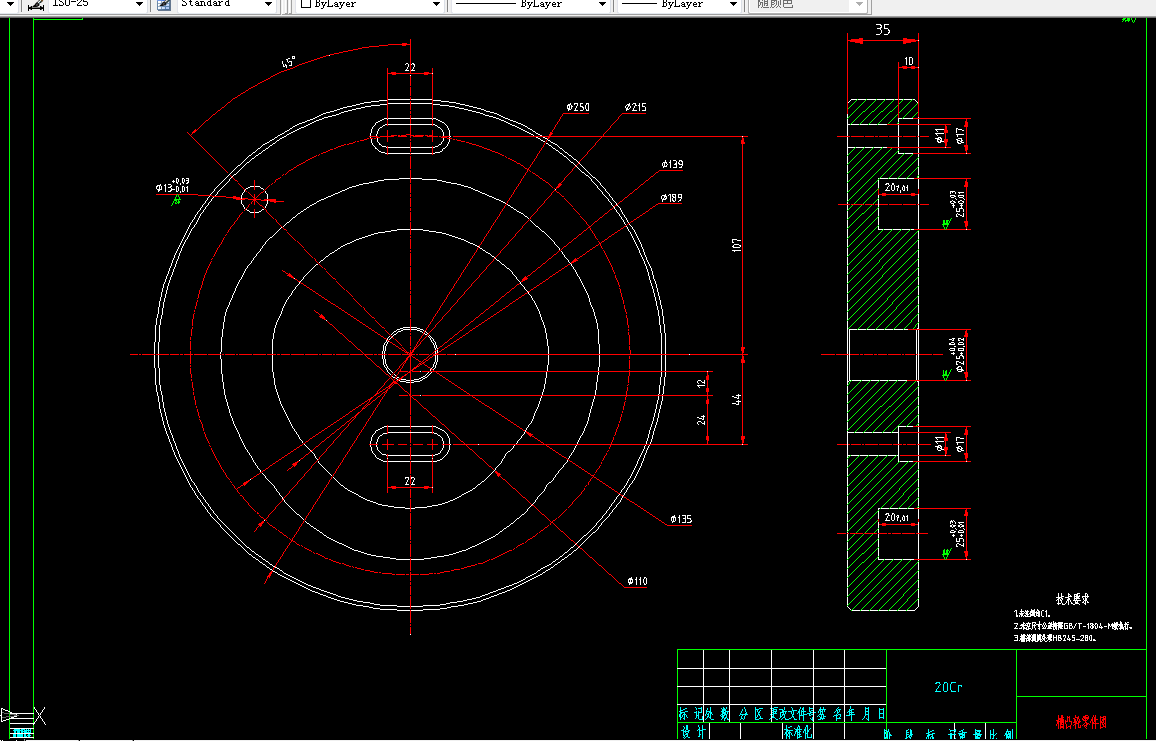The image size is (1156, 741).
Task: Click the white ByLayer color swatch box
Action: [x=307, y=4]
